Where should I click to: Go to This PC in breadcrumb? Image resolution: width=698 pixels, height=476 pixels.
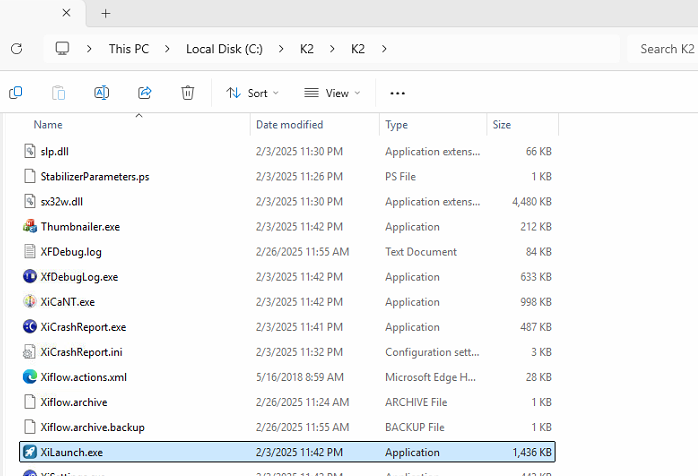pos(129,49)
